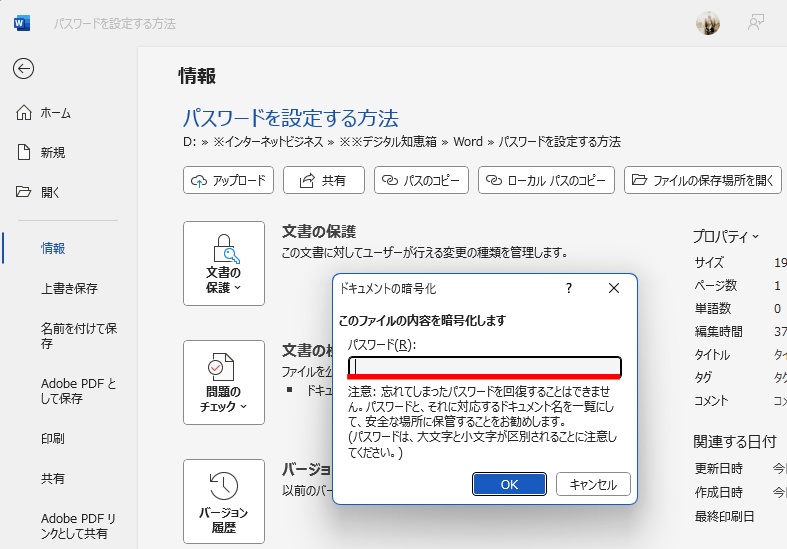Click the ページ数 property label
The height and width of the screenshot is (549, 787).
[716, 285]
